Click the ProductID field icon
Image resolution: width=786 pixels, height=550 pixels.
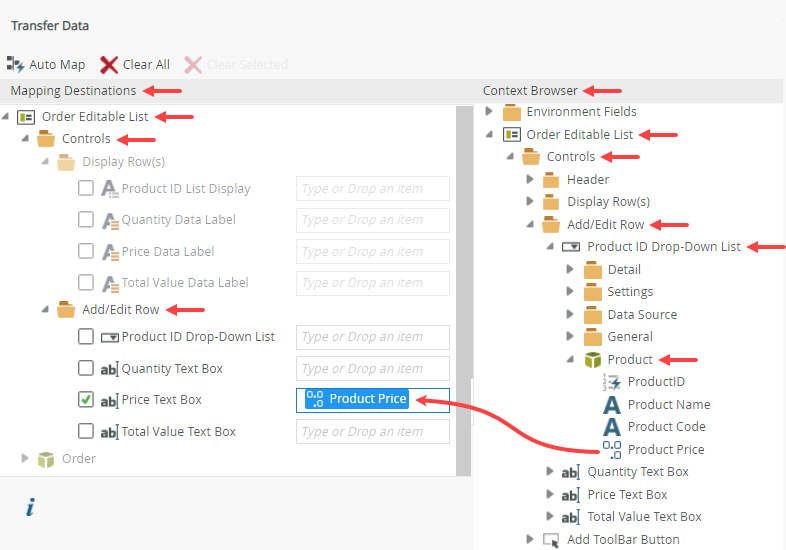[612, 382]
